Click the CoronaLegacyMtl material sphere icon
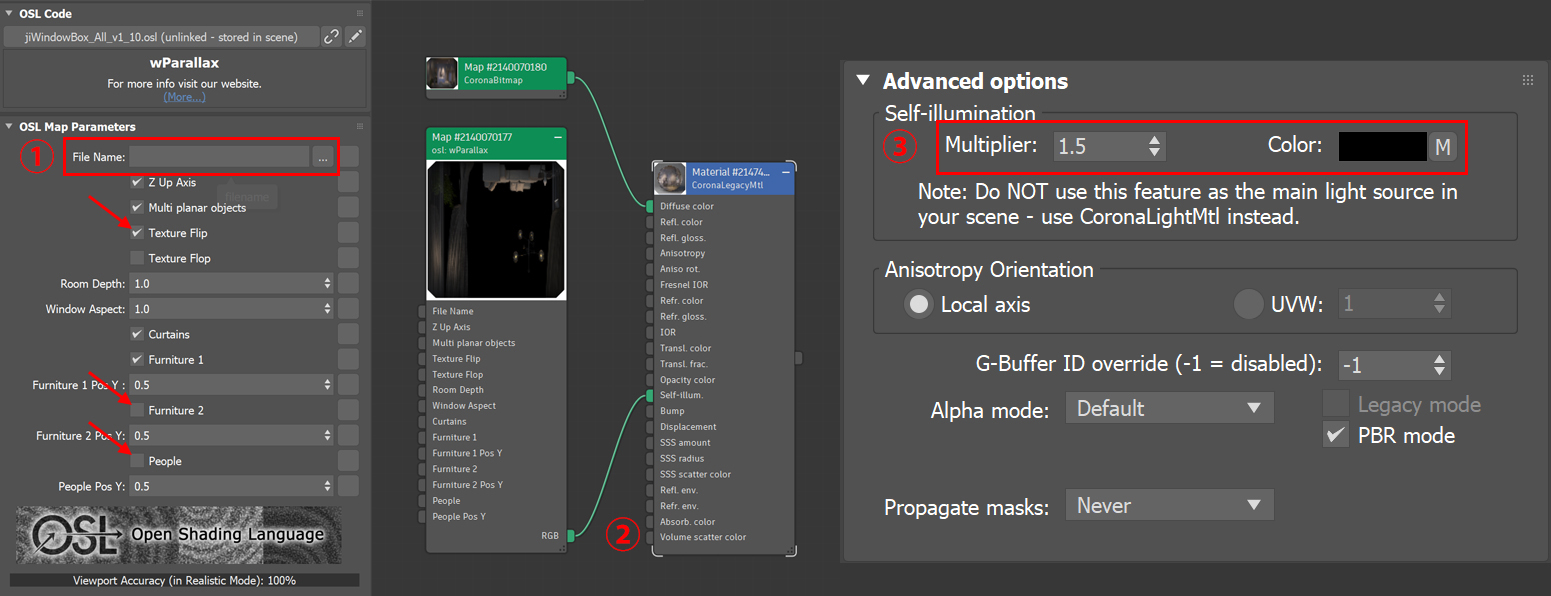The width and height of the screenshot is (1551, 596). tap(670, 179)
